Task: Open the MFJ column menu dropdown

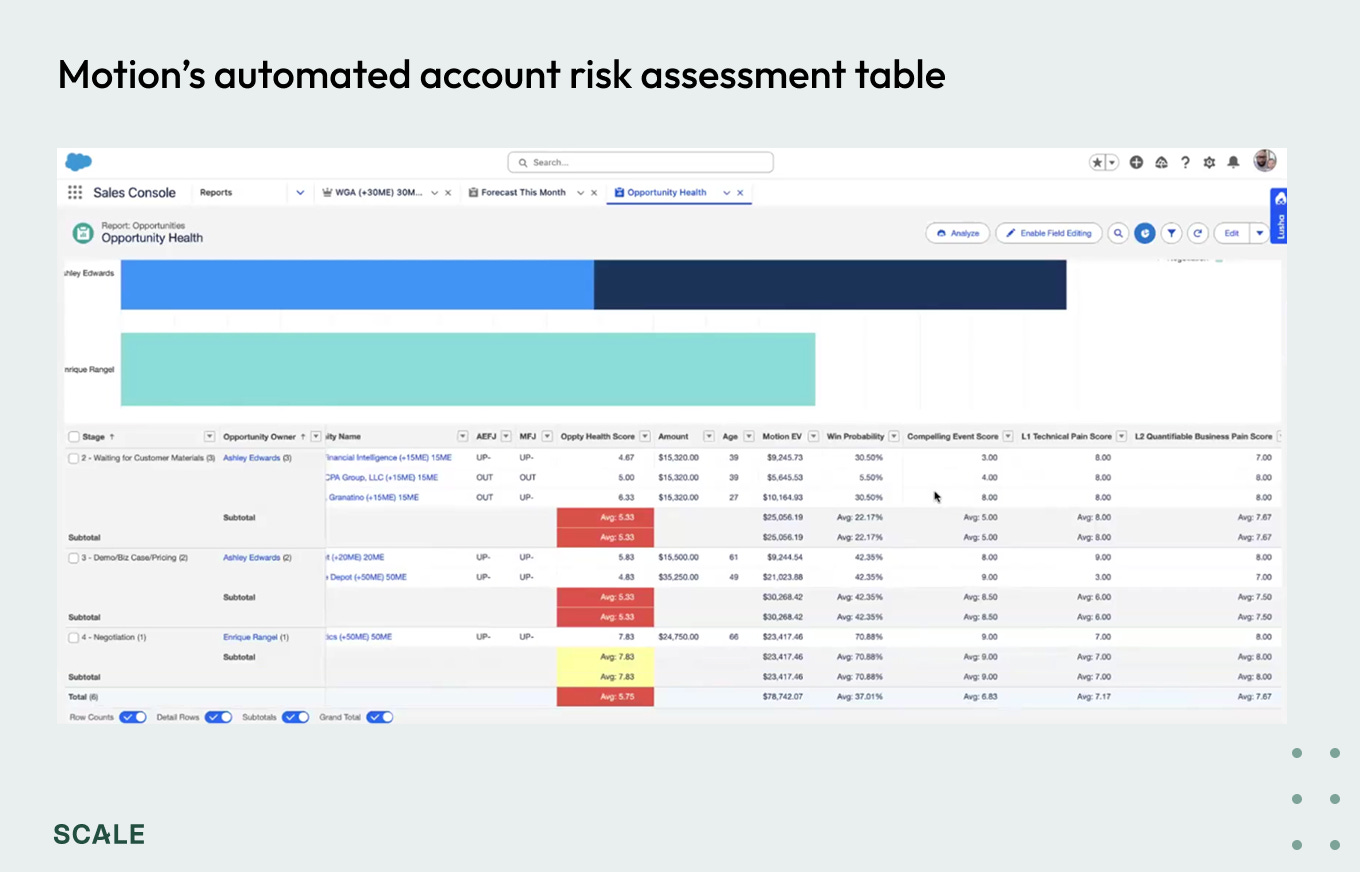Action: [548, 437]
